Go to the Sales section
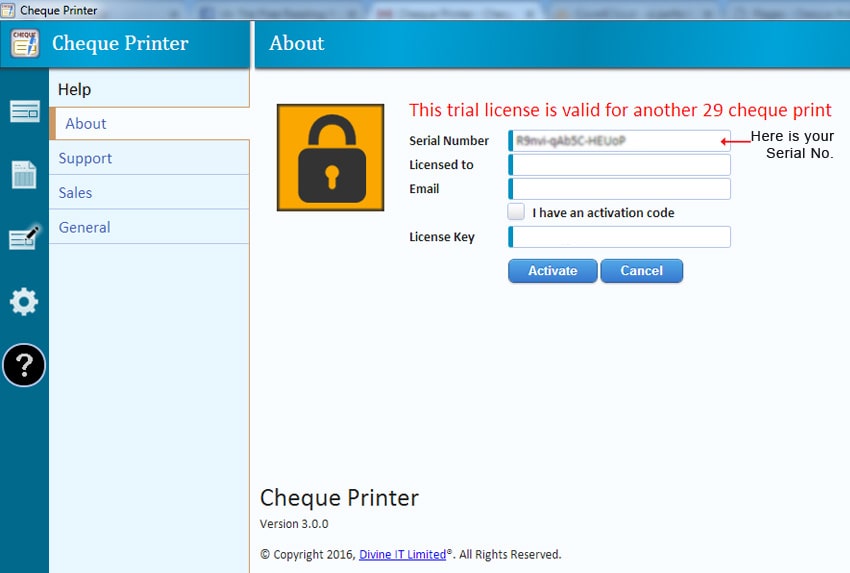850x573 pixels. point(75,193)
